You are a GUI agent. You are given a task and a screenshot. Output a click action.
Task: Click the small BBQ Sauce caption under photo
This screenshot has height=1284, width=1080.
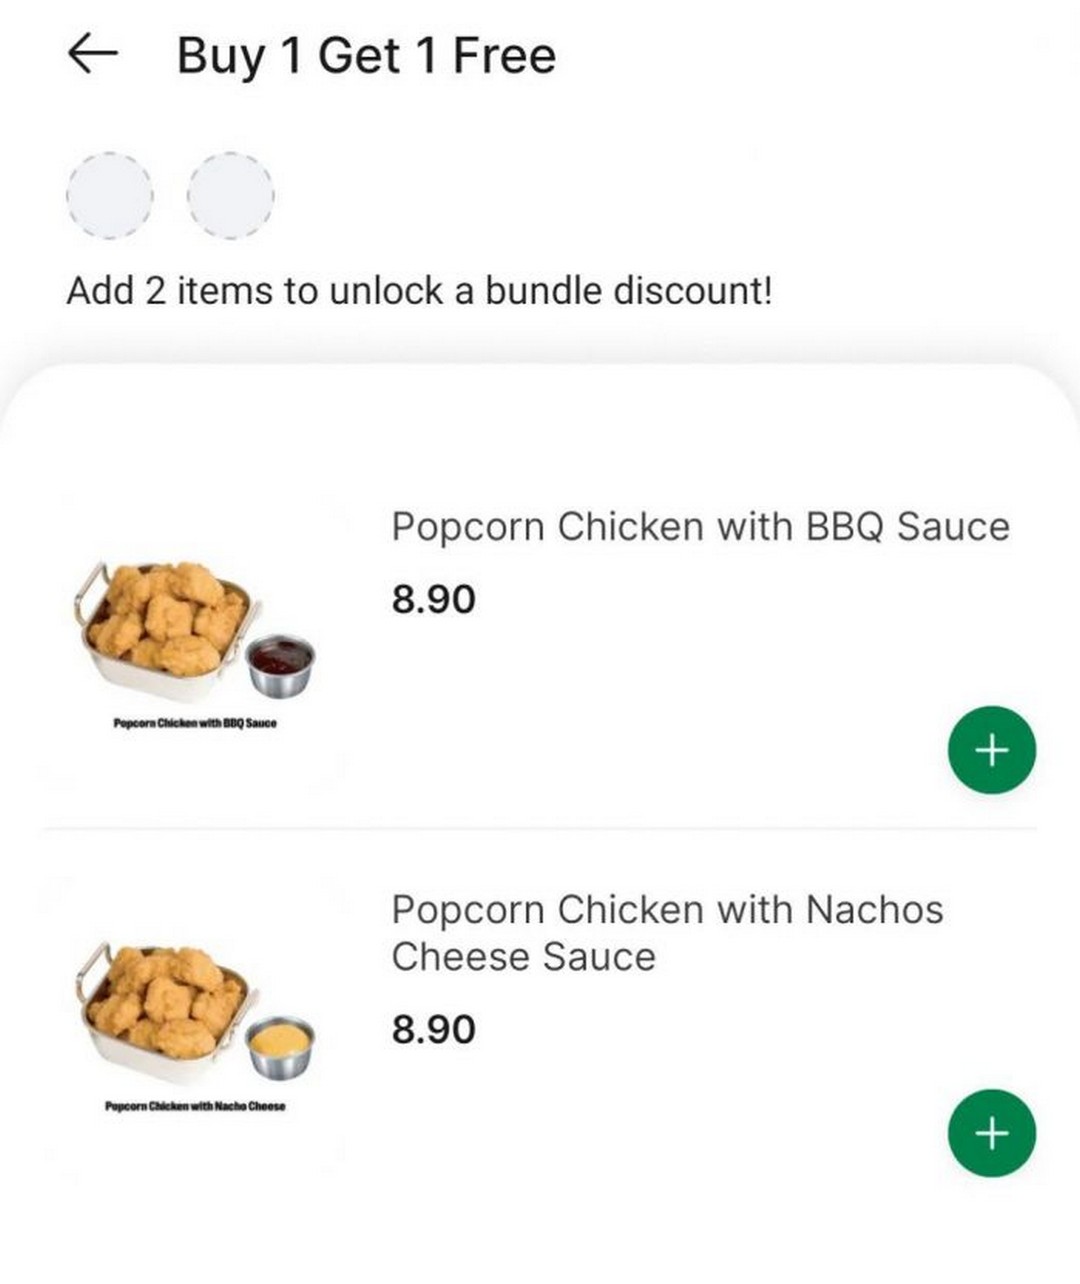tap(196, 723)
